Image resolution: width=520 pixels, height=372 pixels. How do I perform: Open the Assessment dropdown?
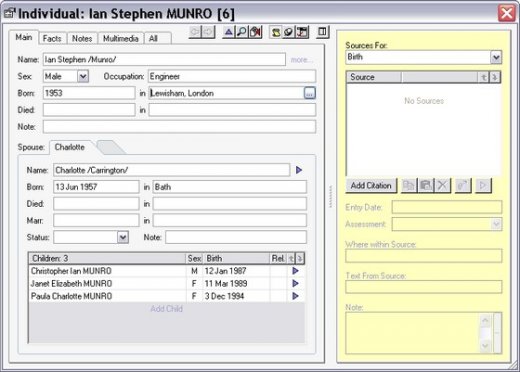coord(496,224)
